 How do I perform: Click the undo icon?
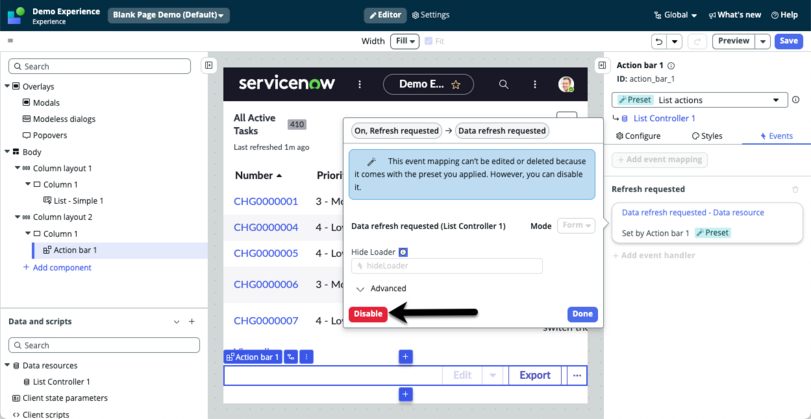(x=659, y=41)
